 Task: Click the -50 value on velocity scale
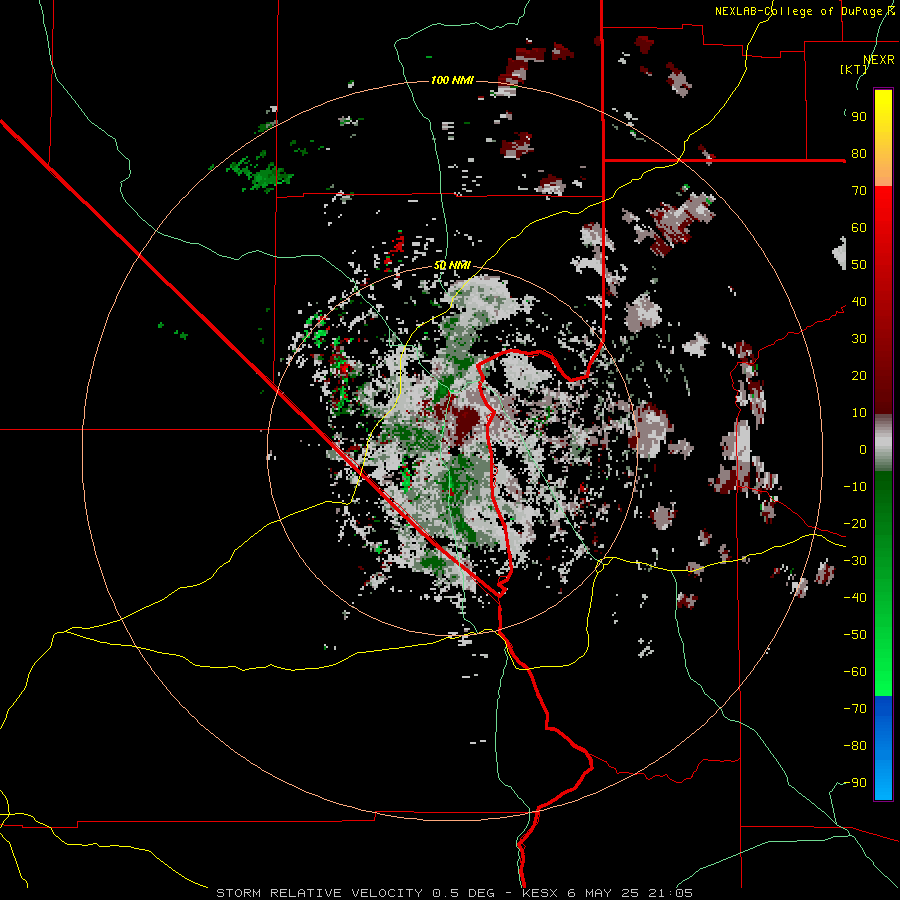pos(855,635)
